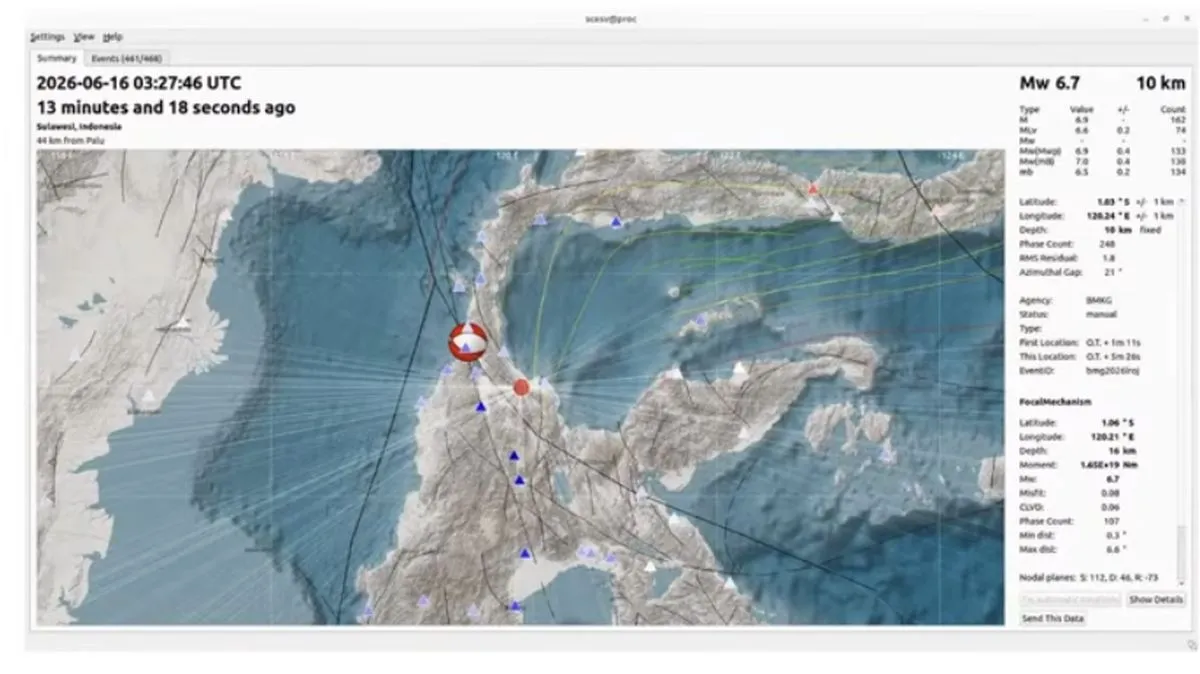Click the origin Phase Count value 248
Viewport: 1200px width, 674px height.
coord(1107,244)
